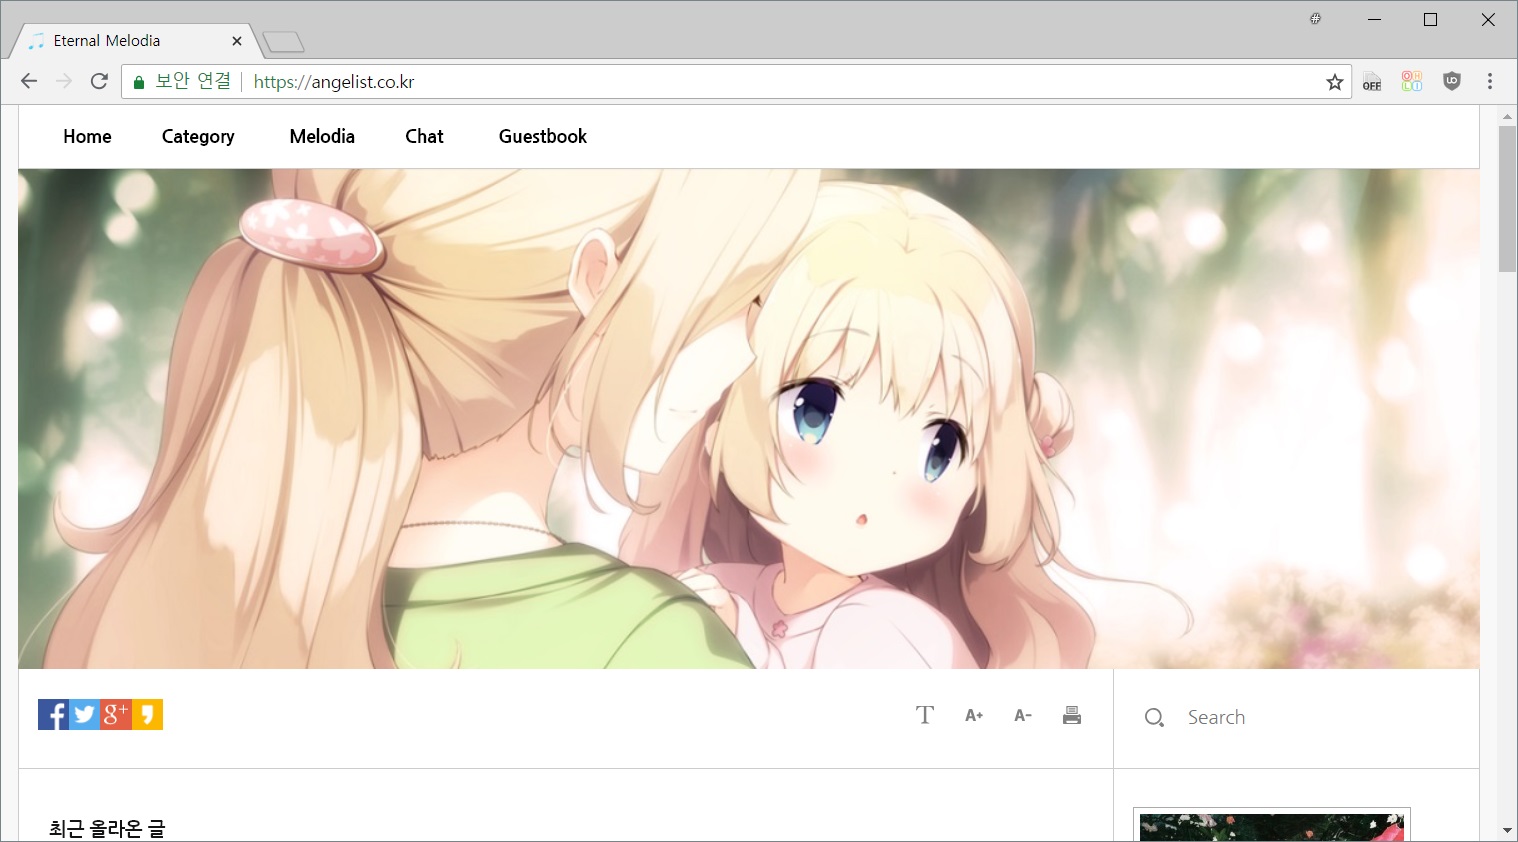Click the search magnifier icon
The width and height of the screenshot is (1518, 842).
coord(1154,717)
